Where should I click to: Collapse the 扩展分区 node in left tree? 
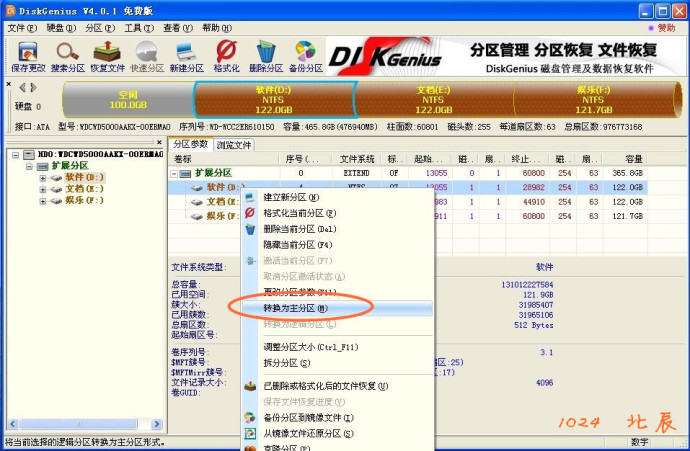point(29,166)
